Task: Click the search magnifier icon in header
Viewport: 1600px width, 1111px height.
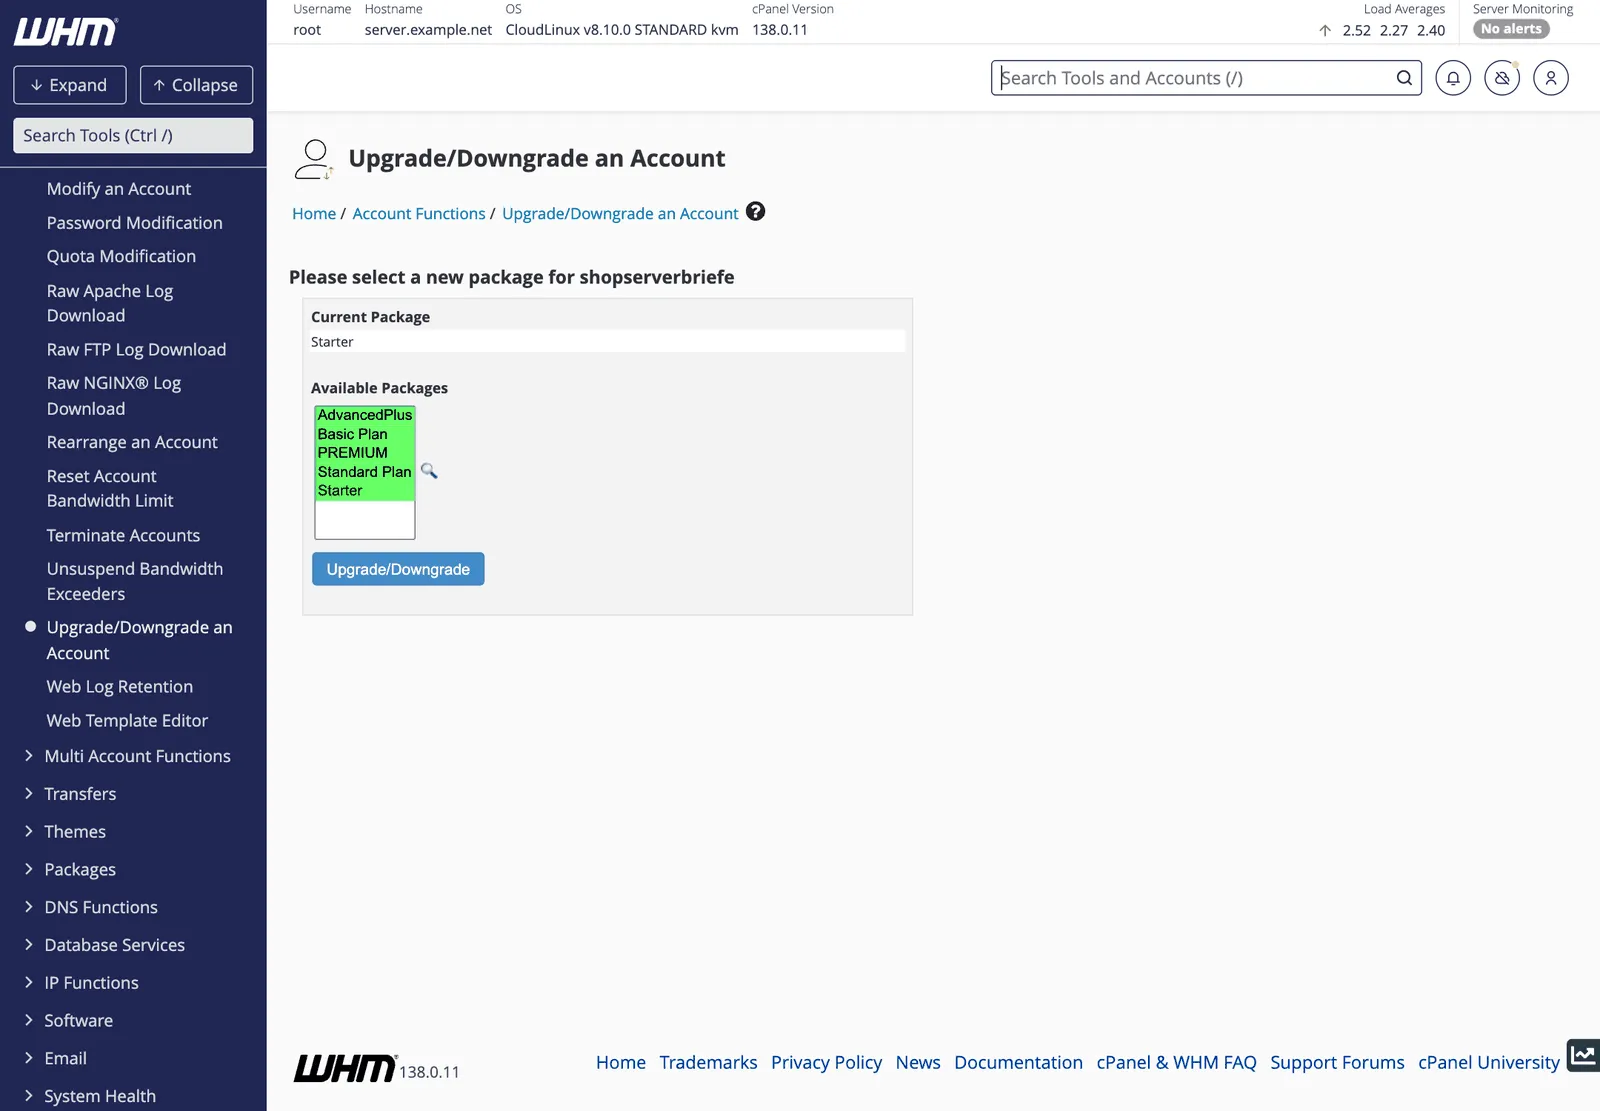Action: 1404,78
